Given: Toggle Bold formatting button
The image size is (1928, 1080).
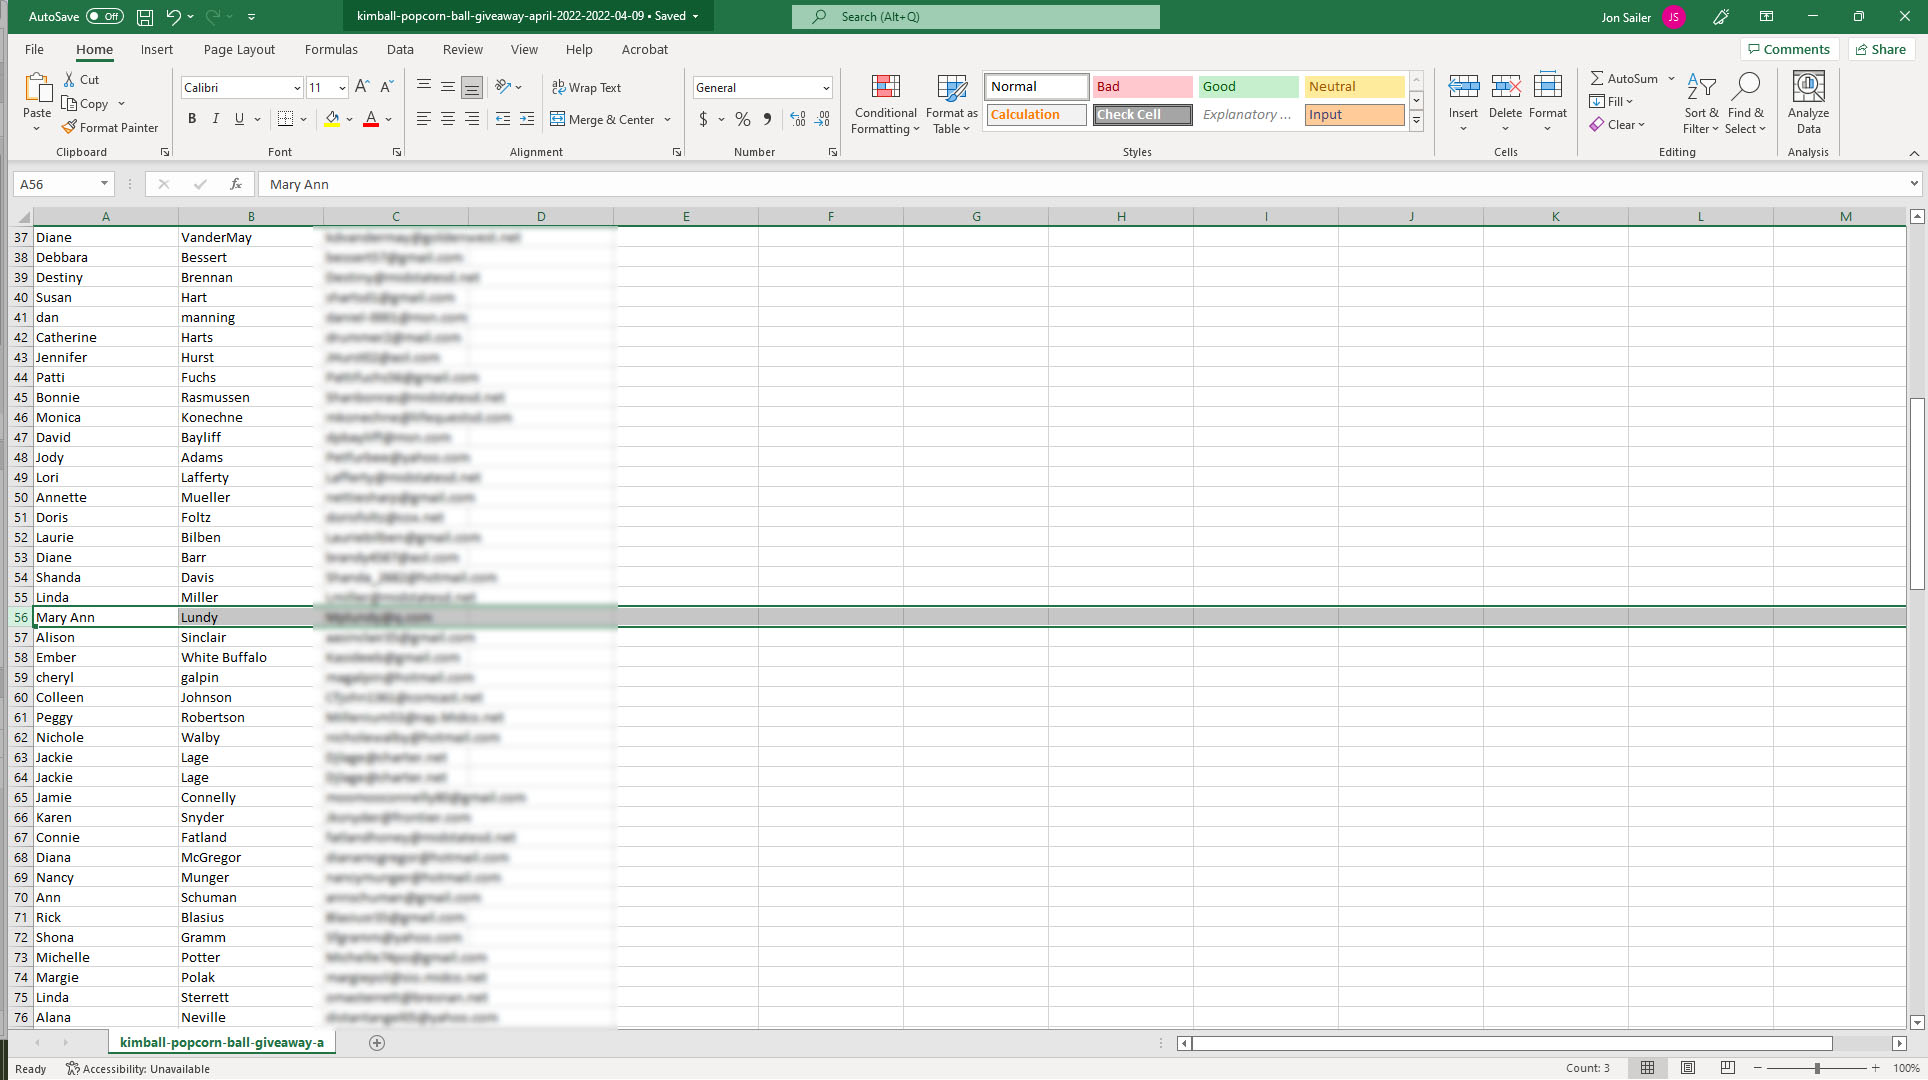Looking at the screenshot, I should coord(192,119).
